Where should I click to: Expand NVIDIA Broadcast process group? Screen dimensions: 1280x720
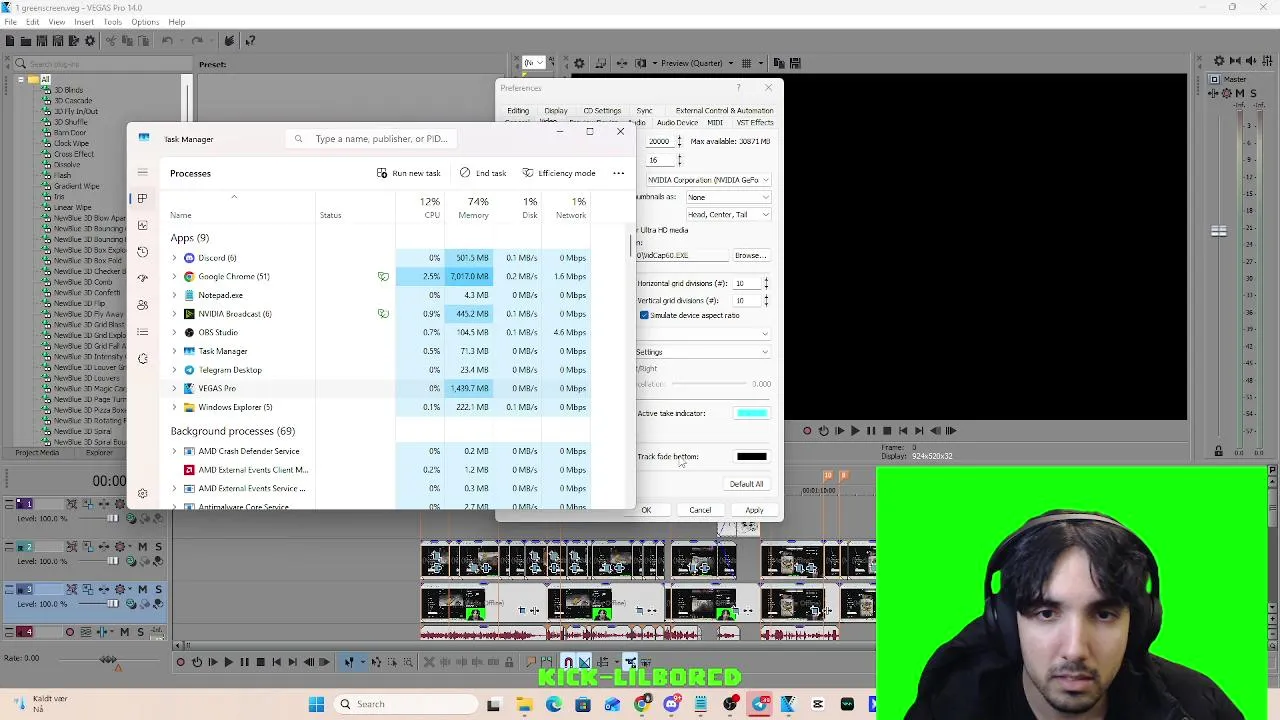click(174, 314)
